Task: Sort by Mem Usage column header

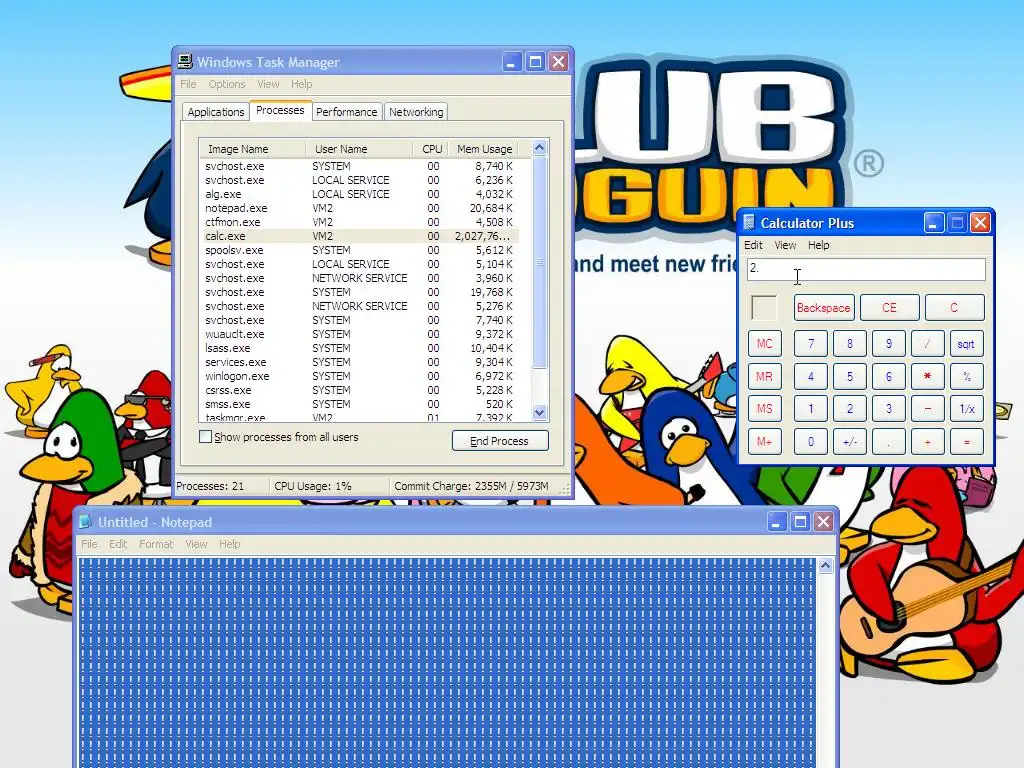Action: tap(484, 149)
